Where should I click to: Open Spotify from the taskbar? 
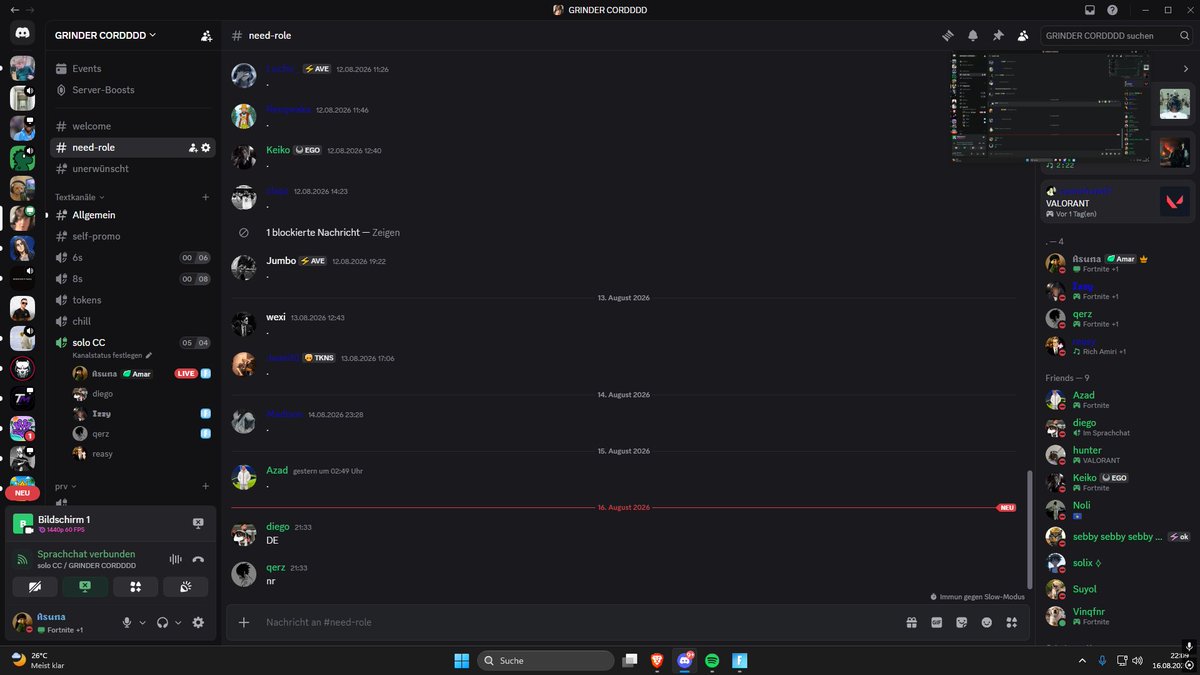712,661
